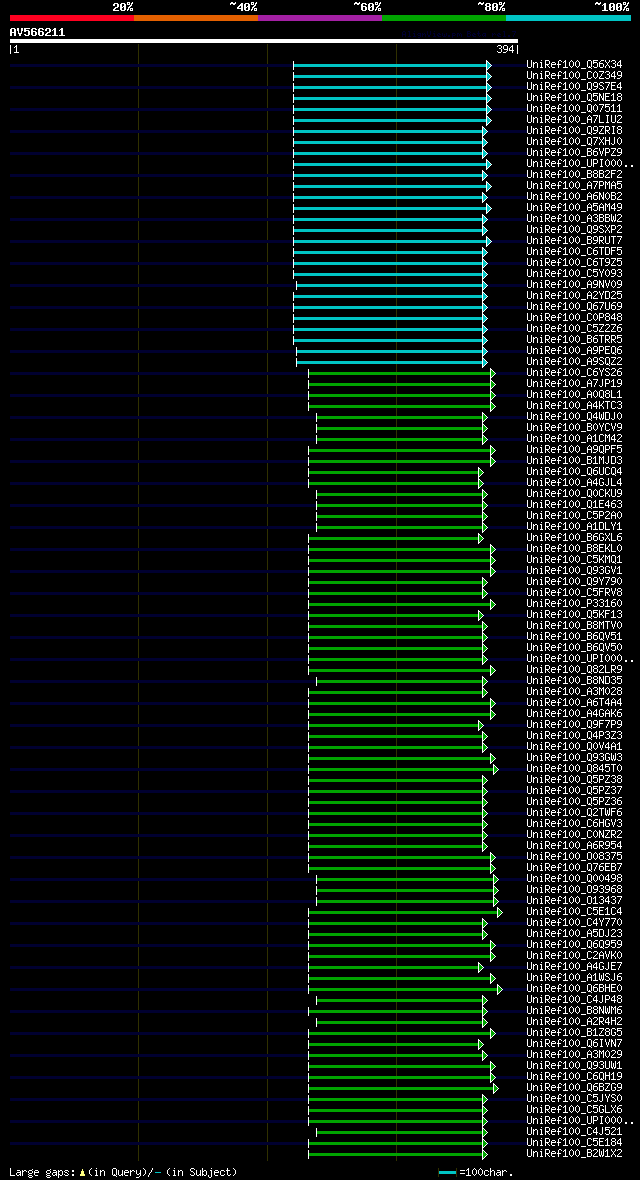Screen dimensions: 640x1180
Task: Click the cyan ~100% legend segment
Action: pyautogui.click(x=568, y=17)
